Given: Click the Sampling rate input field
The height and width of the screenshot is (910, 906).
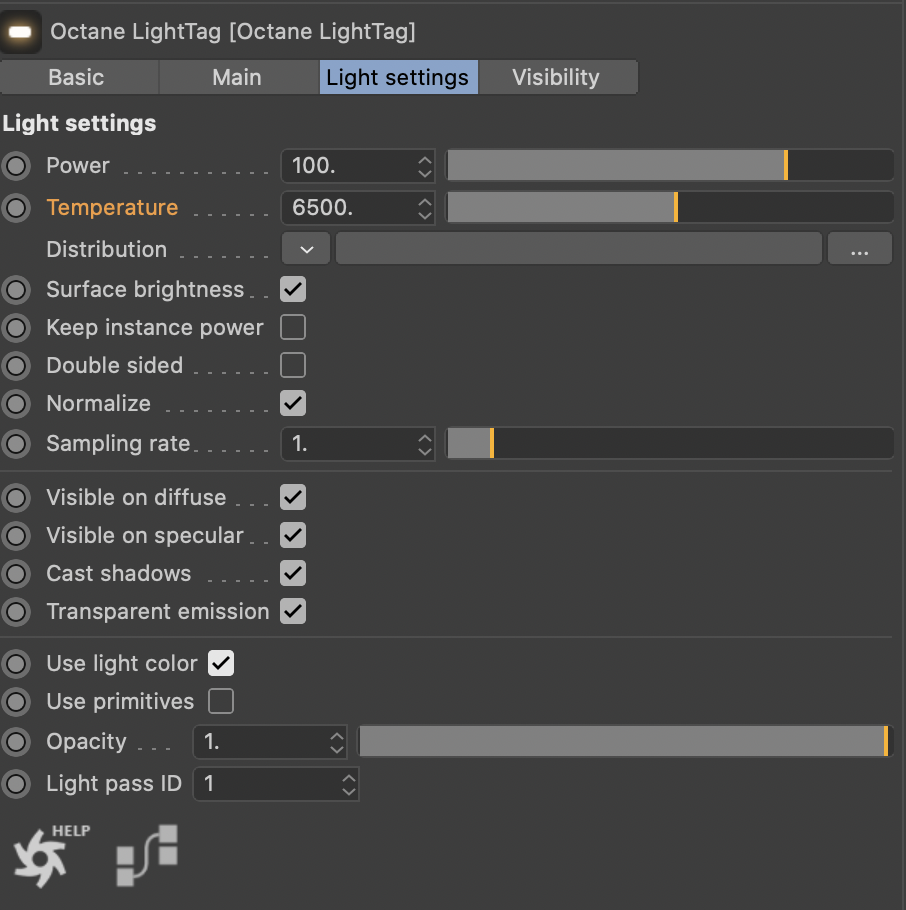Looking at the screenshot, I should 347,443.
